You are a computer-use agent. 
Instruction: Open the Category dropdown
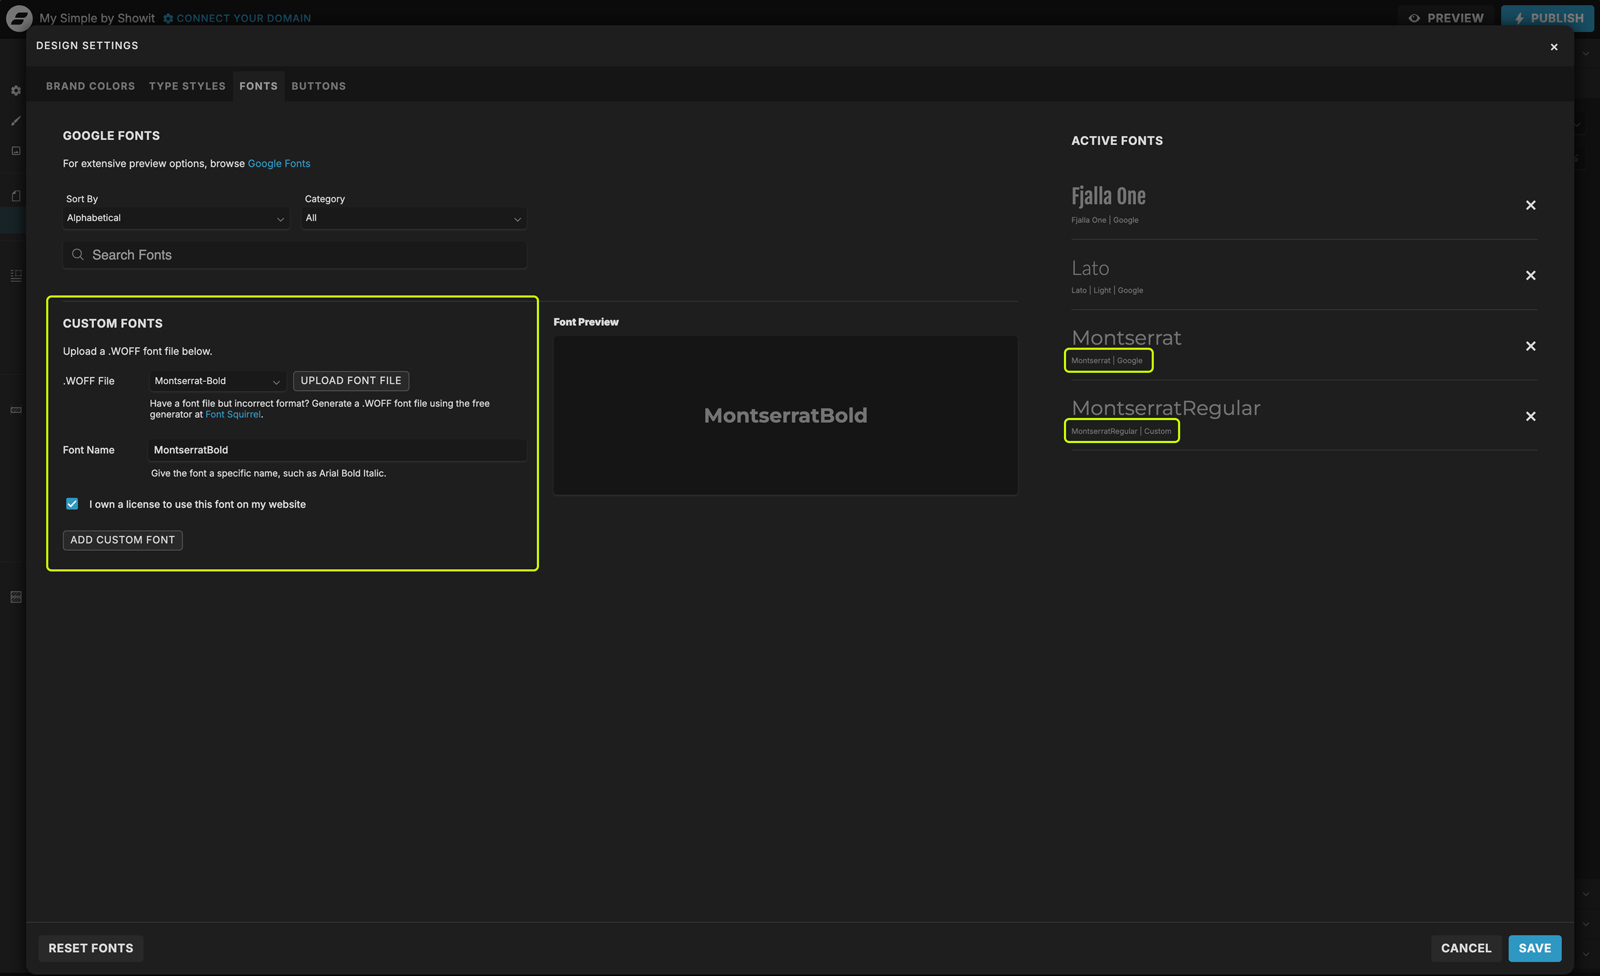tap(413, 218)
